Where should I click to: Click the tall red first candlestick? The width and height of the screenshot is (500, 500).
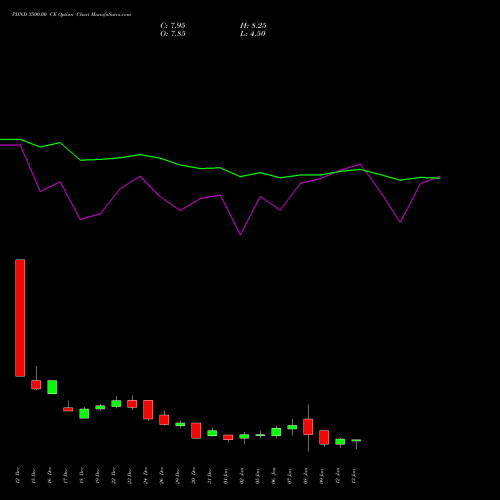pyautogui.click(x=20, y=318)
